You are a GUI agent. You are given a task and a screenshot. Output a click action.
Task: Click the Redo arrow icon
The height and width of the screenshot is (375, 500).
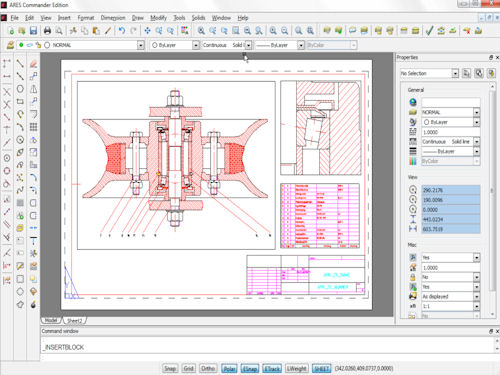point(133,31)
